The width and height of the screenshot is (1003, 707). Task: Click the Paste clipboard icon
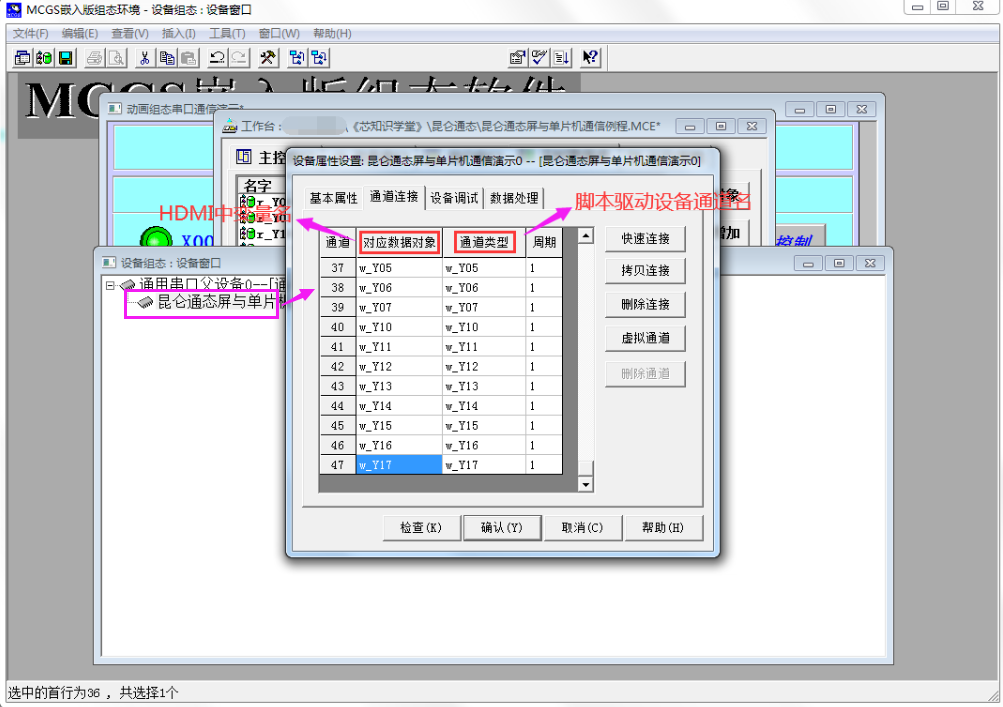[187, 57]
